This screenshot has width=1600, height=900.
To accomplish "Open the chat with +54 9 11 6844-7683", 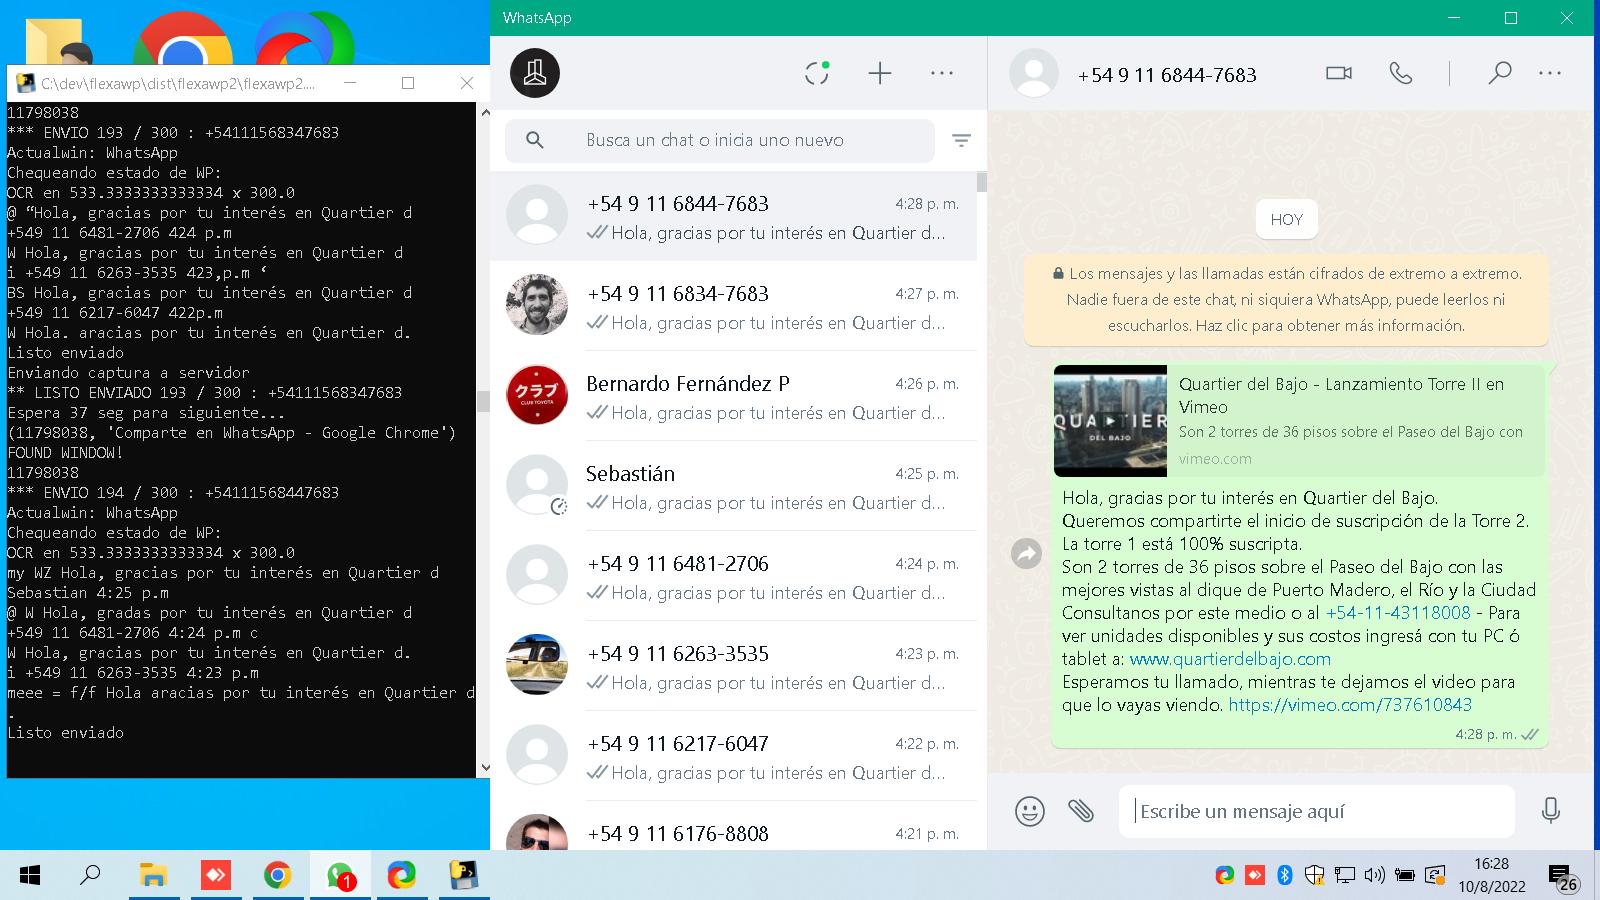I will click(x=733, y=216).
